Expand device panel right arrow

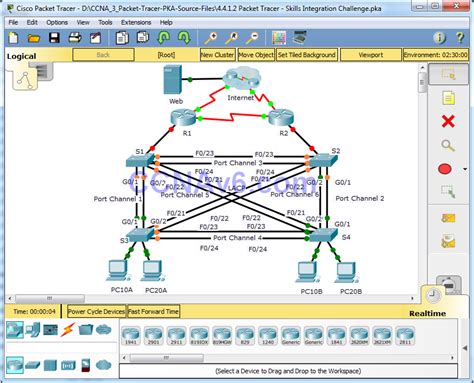click(465, 348)
